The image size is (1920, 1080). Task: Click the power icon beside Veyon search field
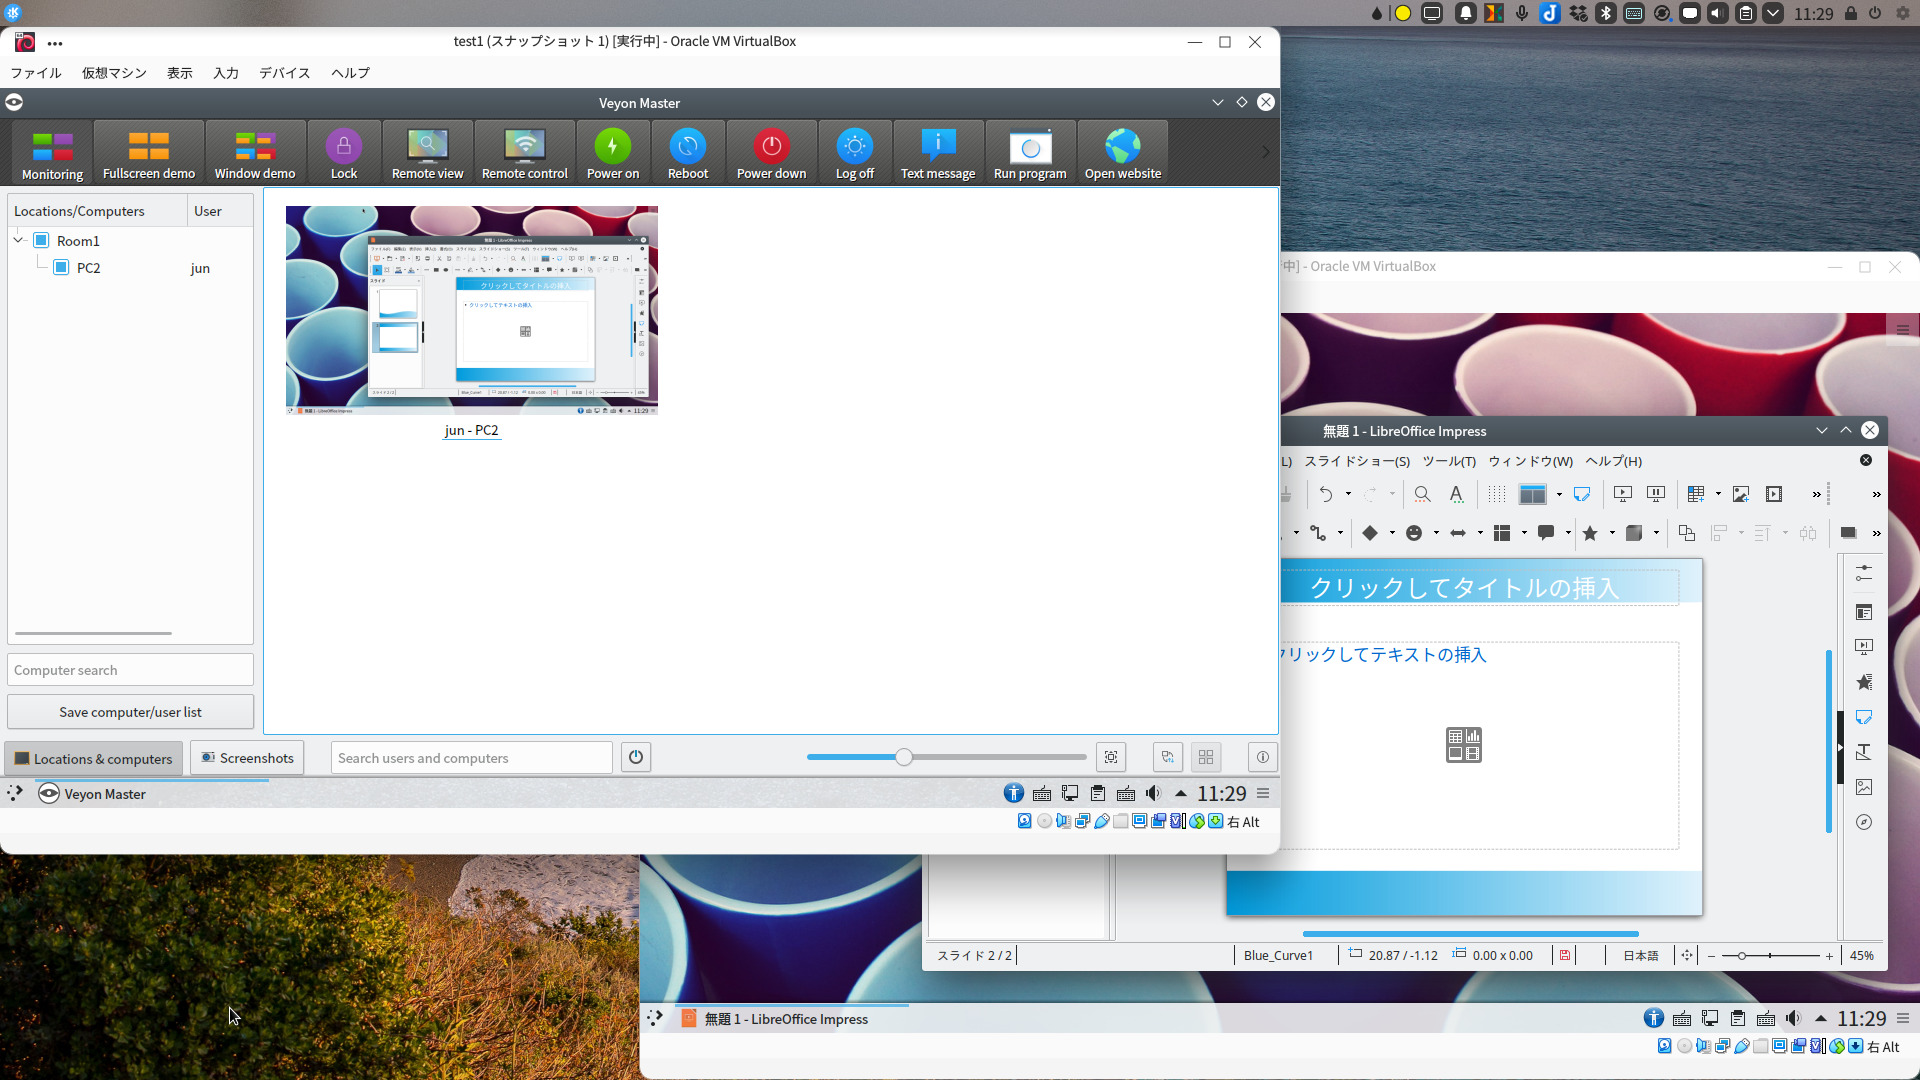[x=636, y=757]
